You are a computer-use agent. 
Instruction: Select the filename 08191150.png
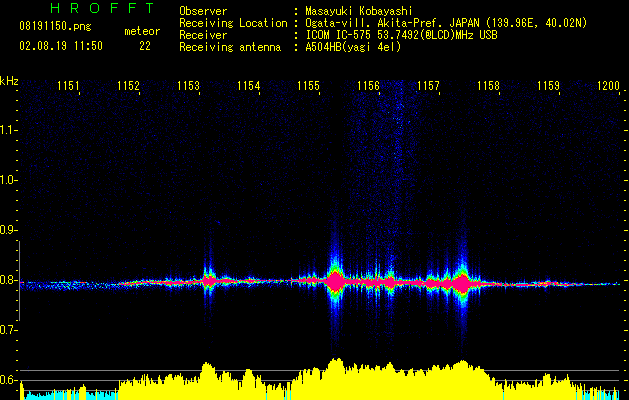click(55, 27)
